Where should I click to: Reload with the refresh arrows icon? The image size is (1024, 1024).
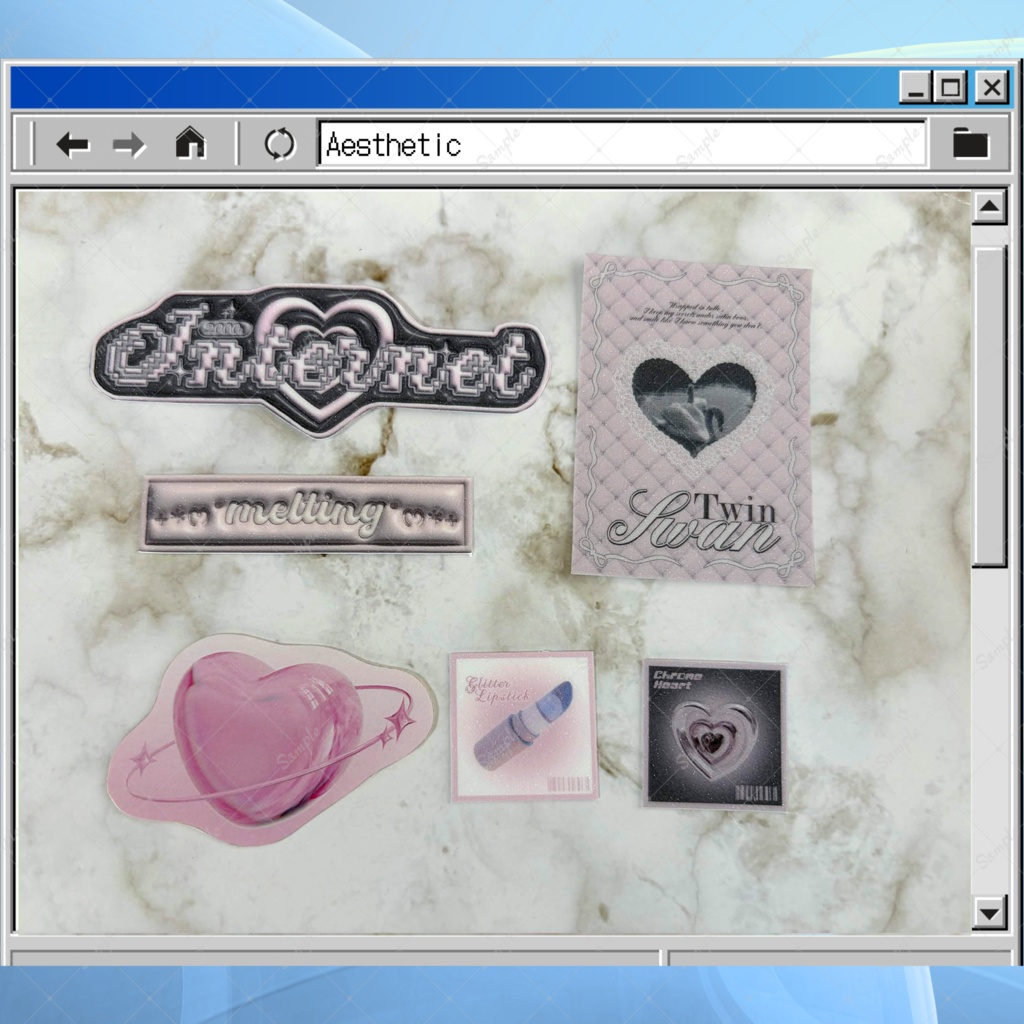pos(280,144)
